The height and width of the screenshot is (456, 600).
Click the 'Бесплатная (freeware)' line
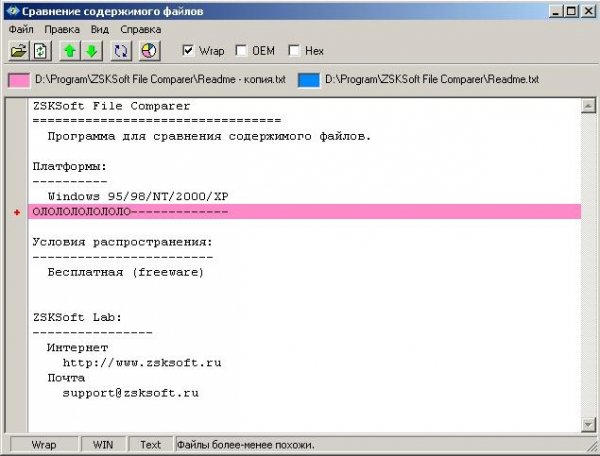pyautogui.click(x=126, y=272)
